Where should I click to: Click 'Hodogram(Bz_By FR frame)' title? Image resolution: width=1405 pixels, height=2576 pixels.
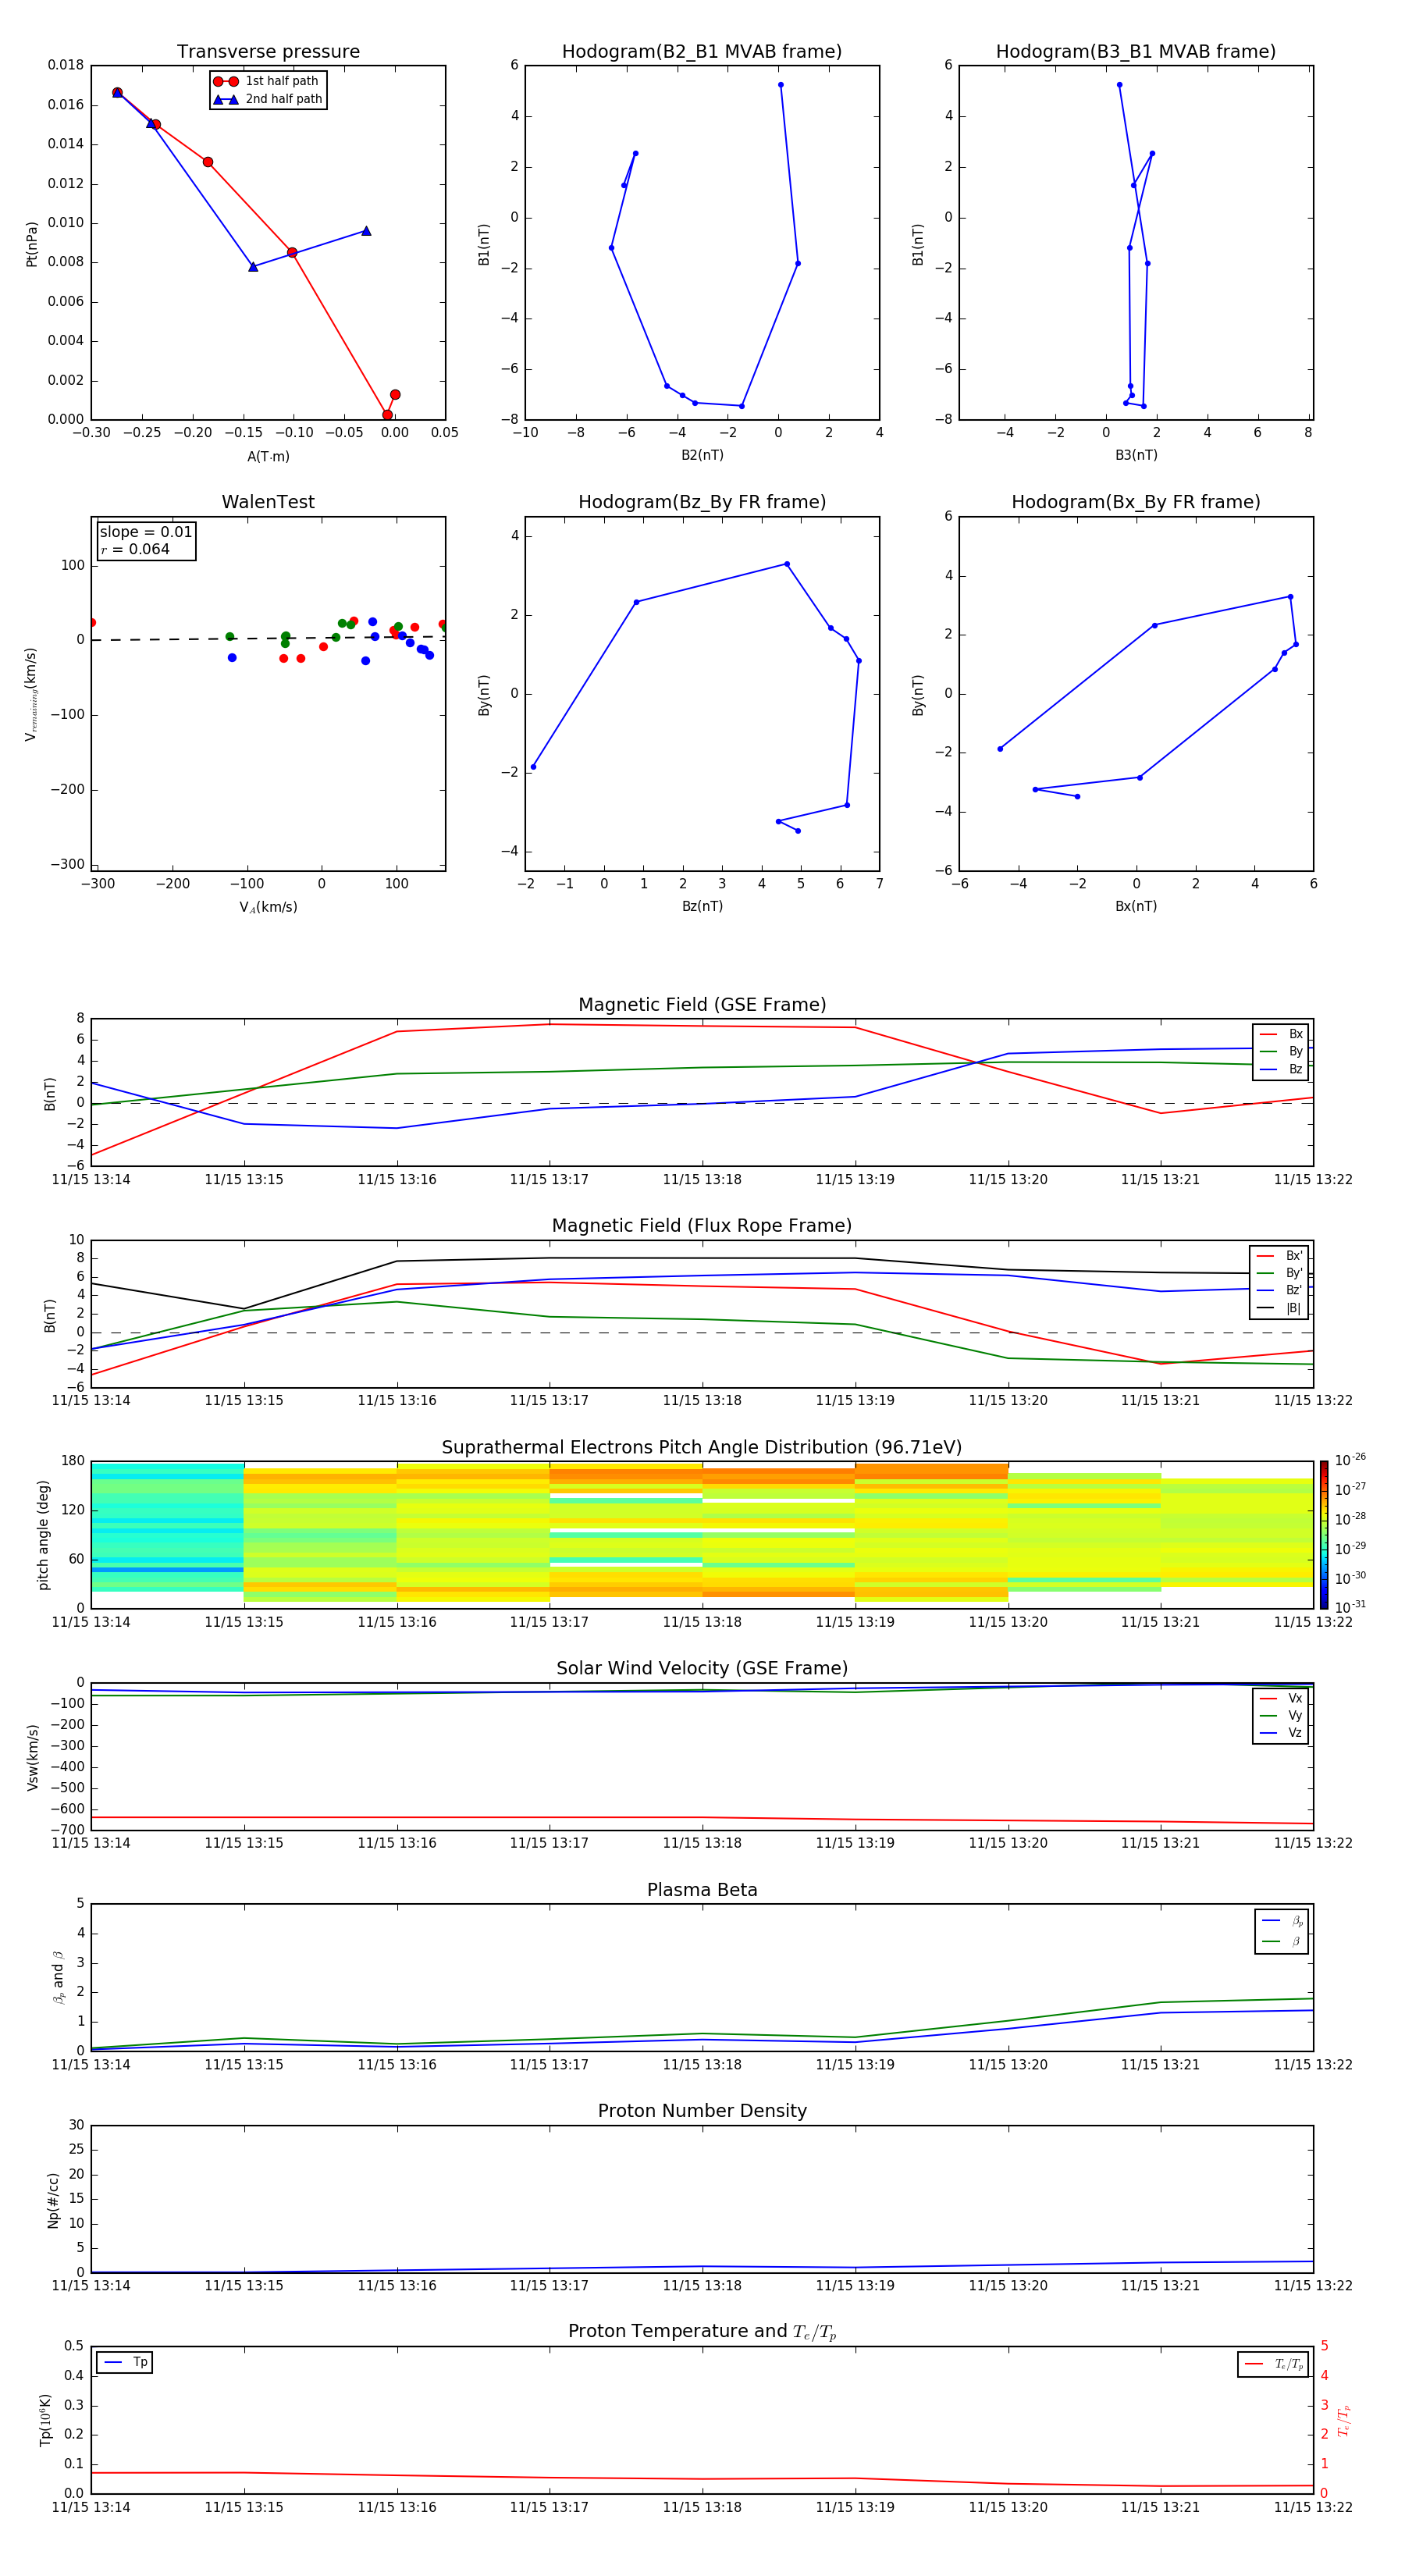pyautogui.click(x=702, y=502)
